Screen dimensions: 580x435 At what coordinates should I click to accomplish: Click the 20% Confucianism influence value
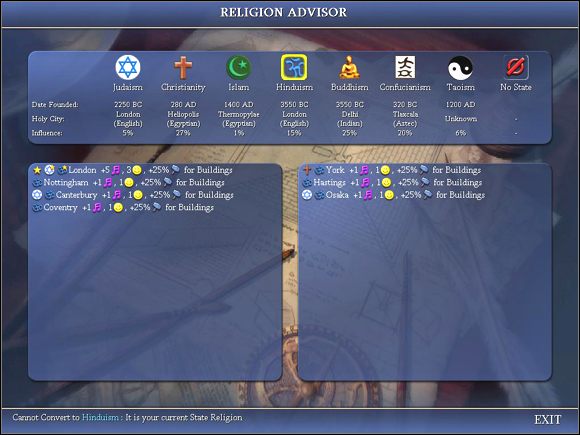point(405,133)
